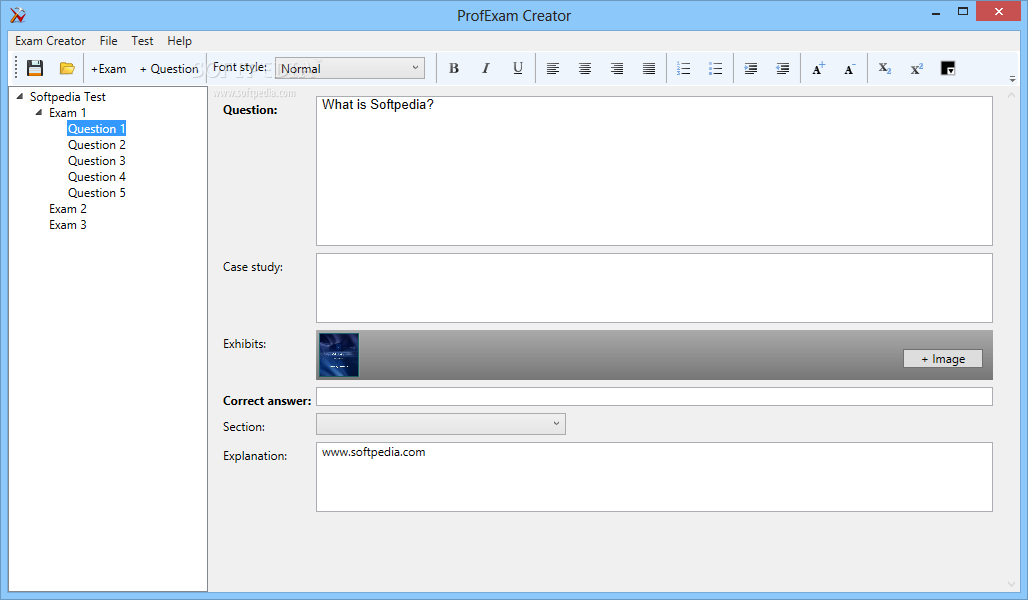Open the Exam Creator menu
Image resolution: width=1028 pixels, height=600 pixels.
coord(50,41)
